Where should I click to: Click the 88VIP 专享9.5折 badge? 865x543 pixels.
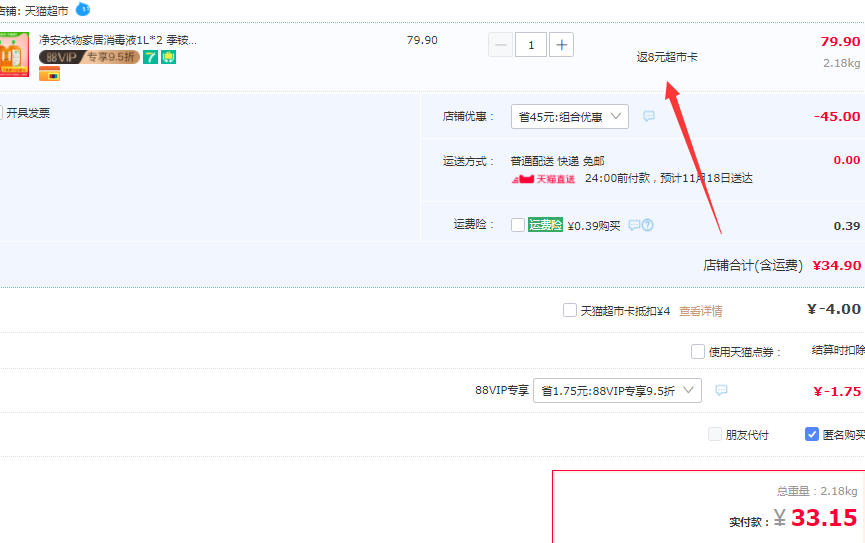89,57
